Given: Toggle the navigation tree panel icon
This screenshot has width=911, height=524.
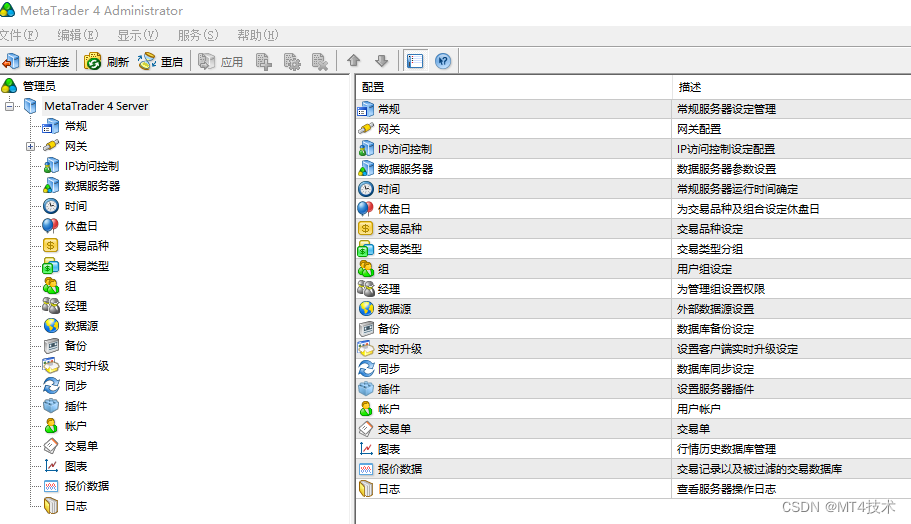Looking at the screenshot, I should (x=415, y=60).
